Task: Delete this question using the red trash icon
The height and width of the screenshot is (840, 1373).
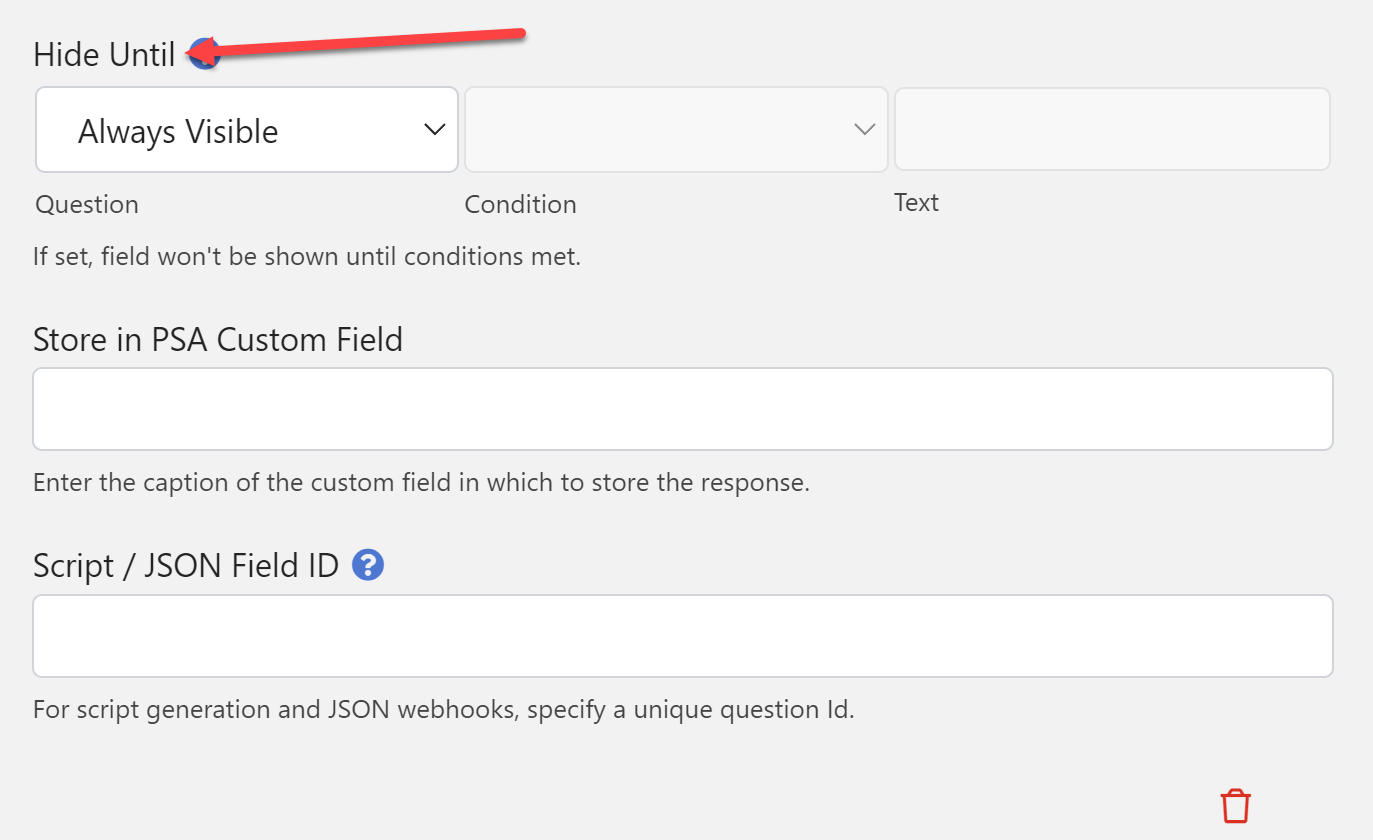Action: (1236, 805)
